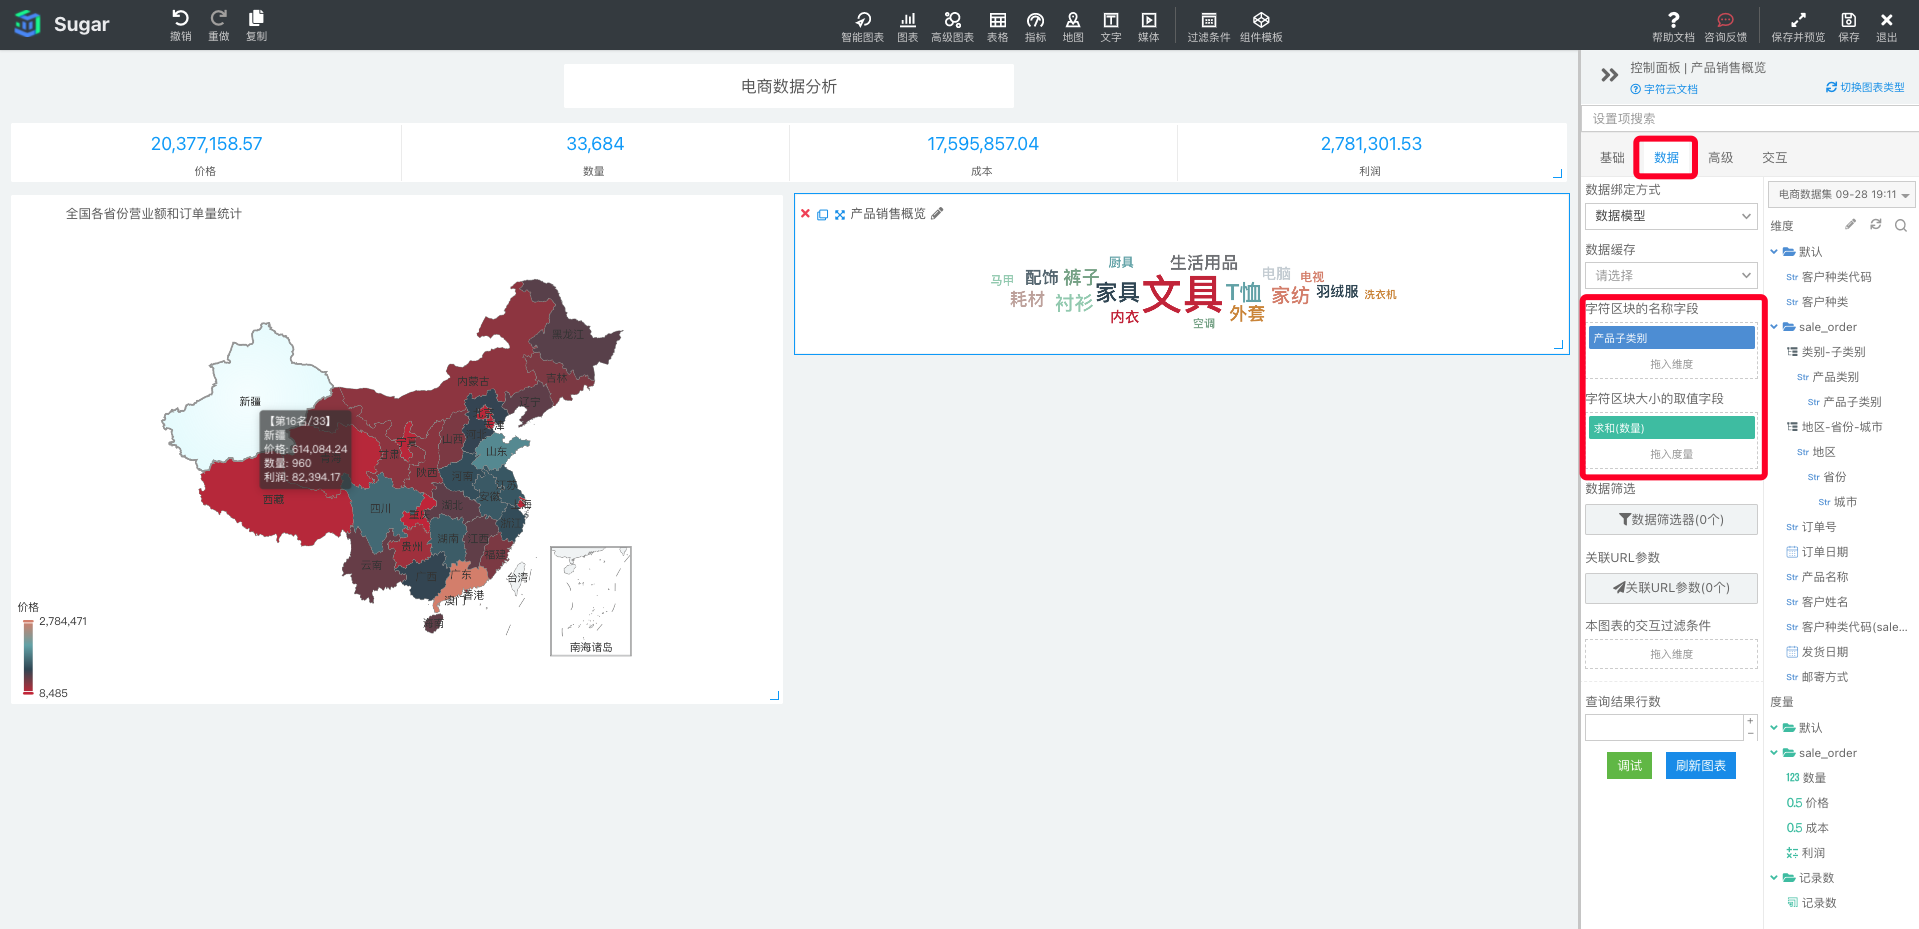Click the 价格 legend gradient bar on map

click(x=28, y=657)
